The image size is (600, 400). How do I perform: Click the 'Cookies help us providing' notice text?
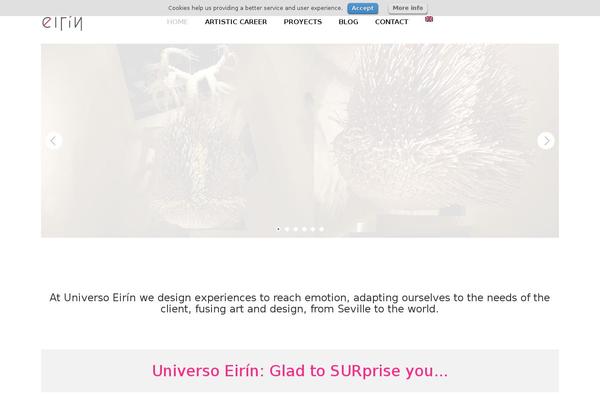[255, 8]
